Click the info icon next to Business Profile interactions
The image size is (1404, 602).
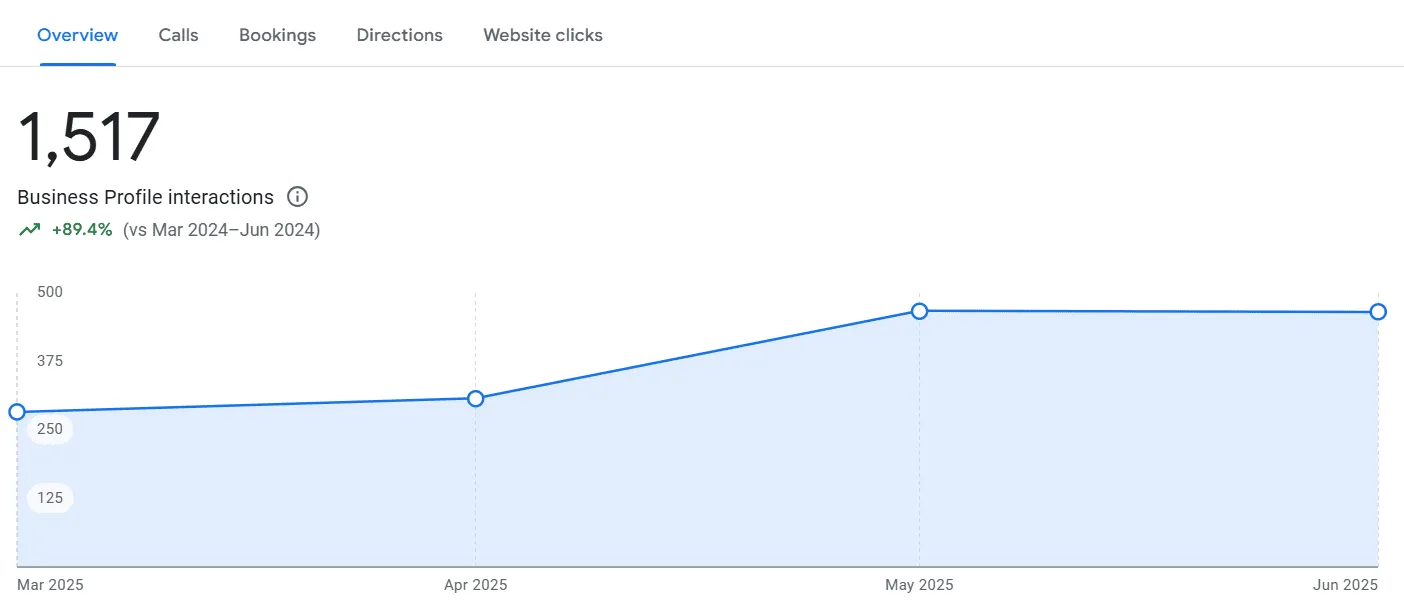click(297, 196)
